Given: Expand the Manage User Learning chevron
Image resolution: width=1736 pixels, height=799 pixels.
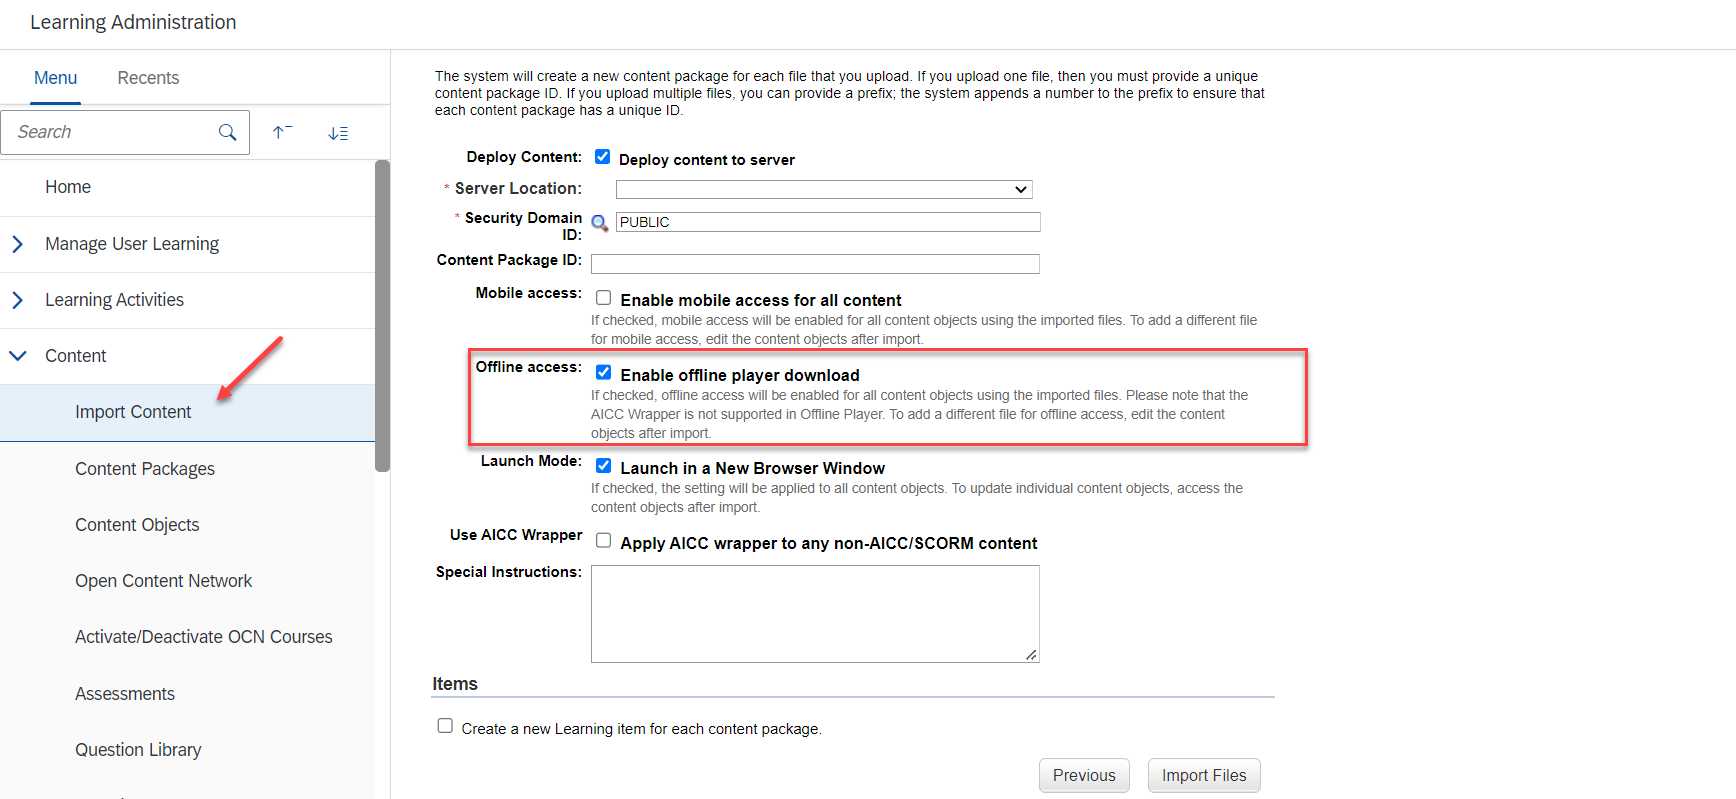Looking at the screenshot, I should pyautogui.click(x=17, y=244).
